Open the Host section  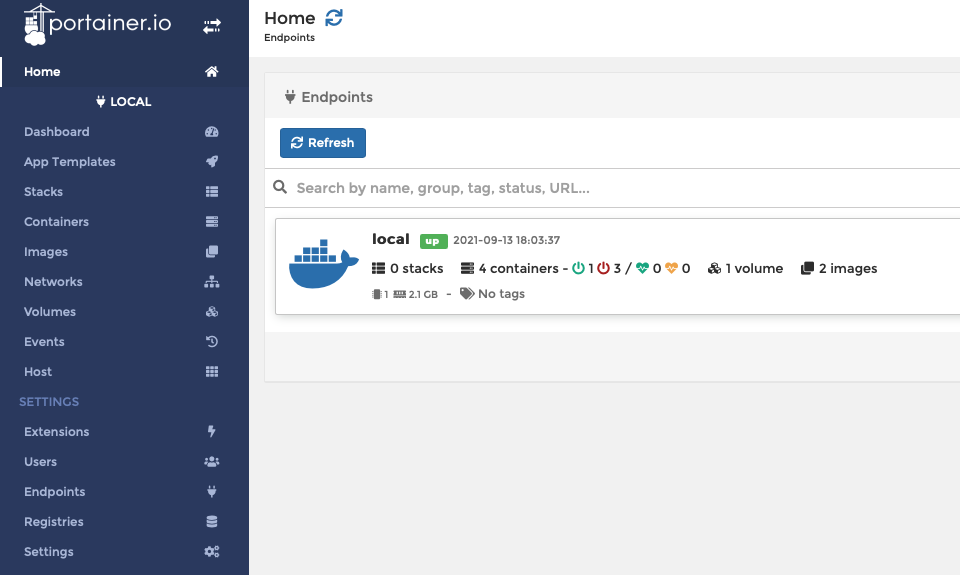click(x=38, y=372)
